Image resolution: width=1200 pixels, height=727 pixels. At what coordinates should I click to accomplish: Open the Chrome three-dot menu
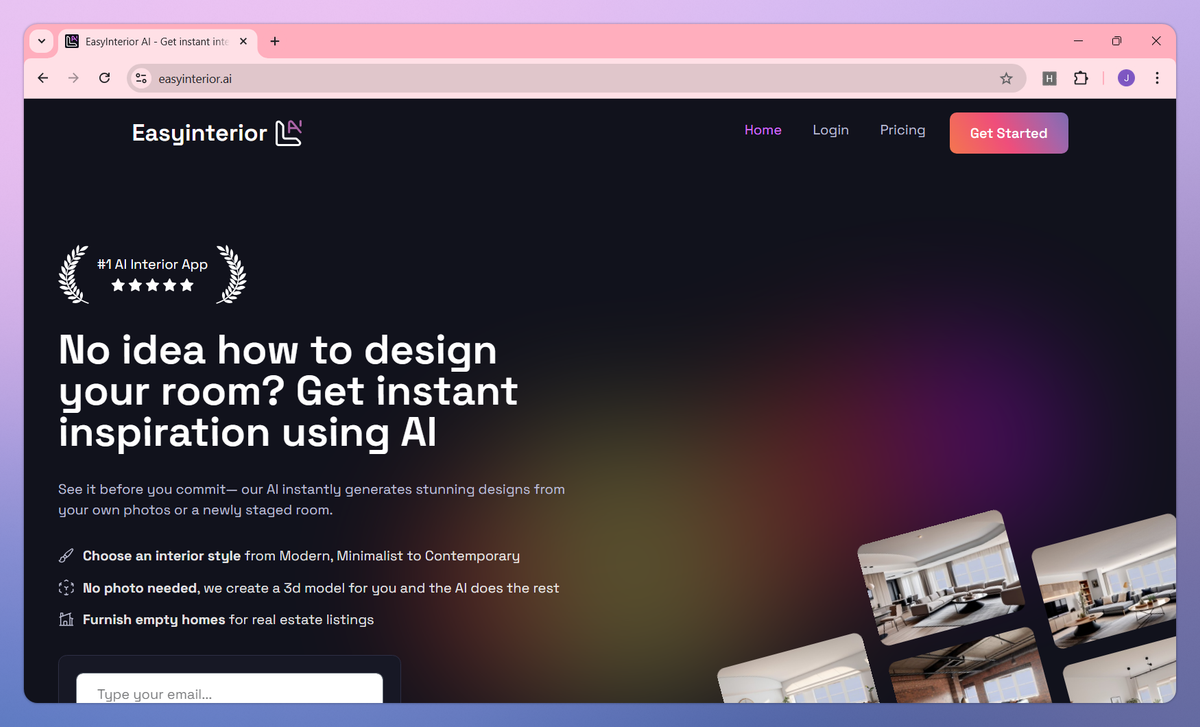point(1157,78)
